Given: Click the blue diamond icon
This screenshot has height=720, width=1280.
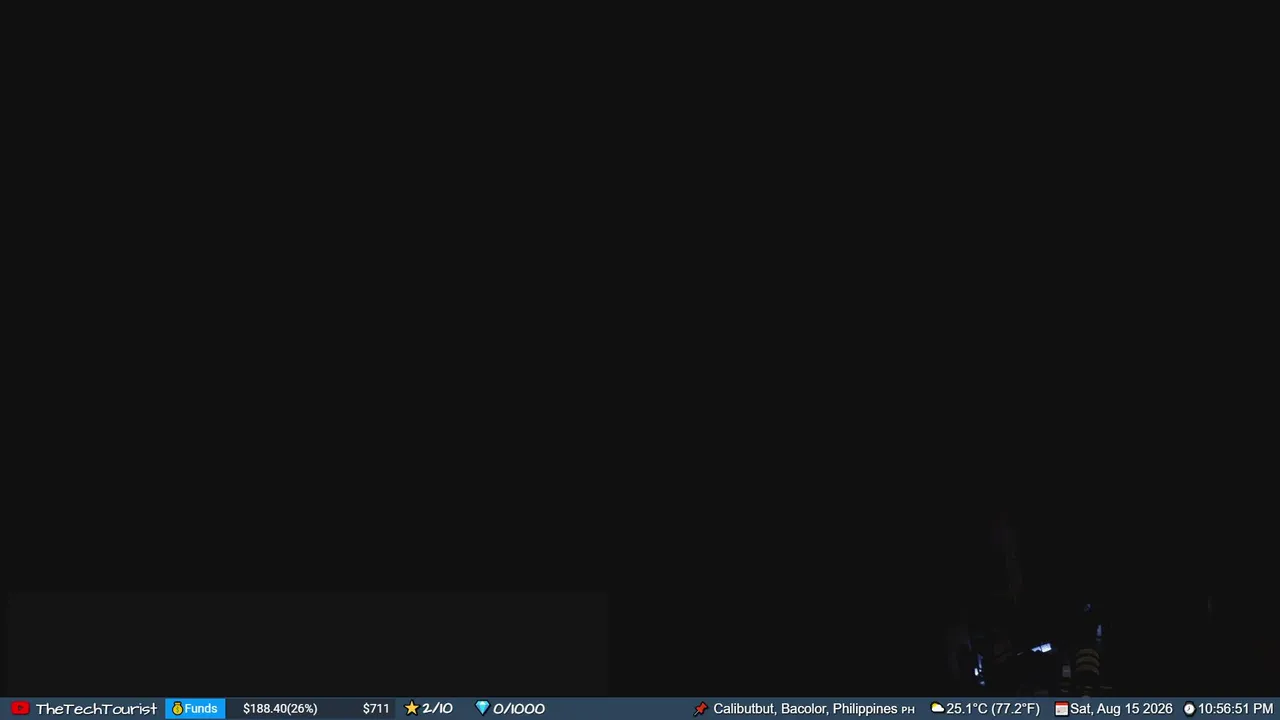Looking at the screenshot, I should 482,708.
